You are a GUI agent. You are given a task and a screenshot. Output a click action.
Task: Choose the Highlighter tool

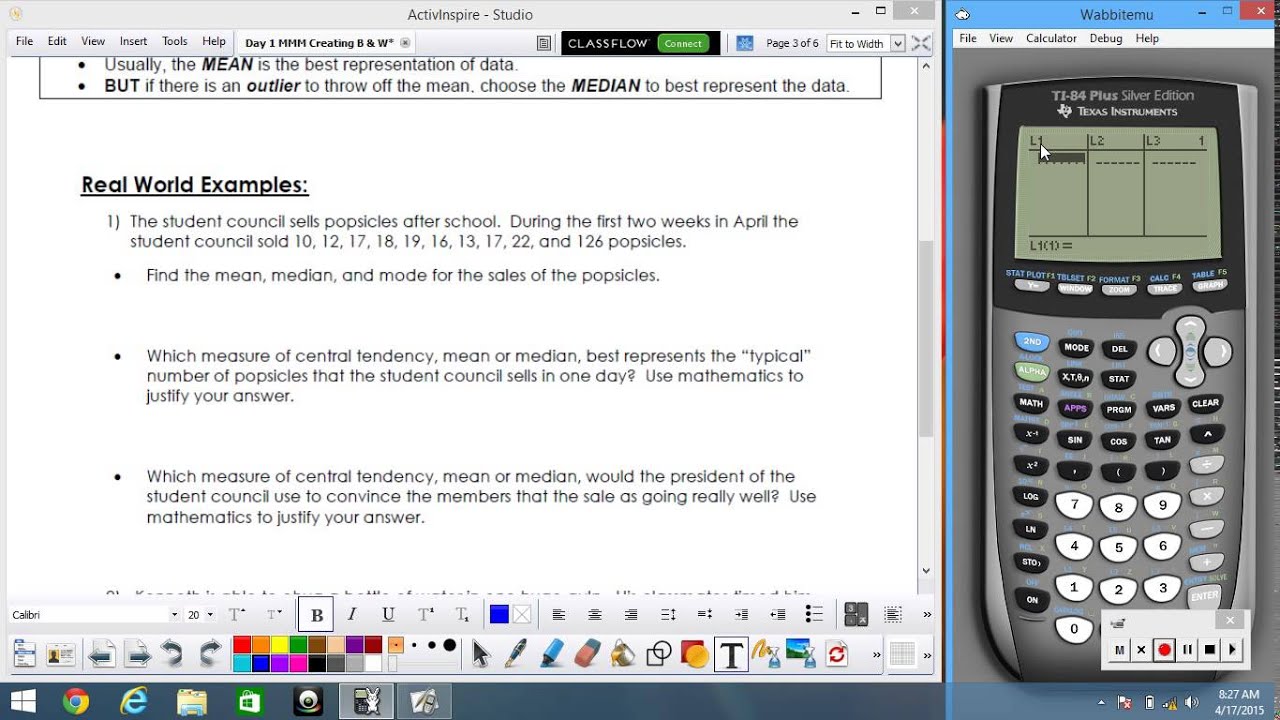tap(552, 655)
